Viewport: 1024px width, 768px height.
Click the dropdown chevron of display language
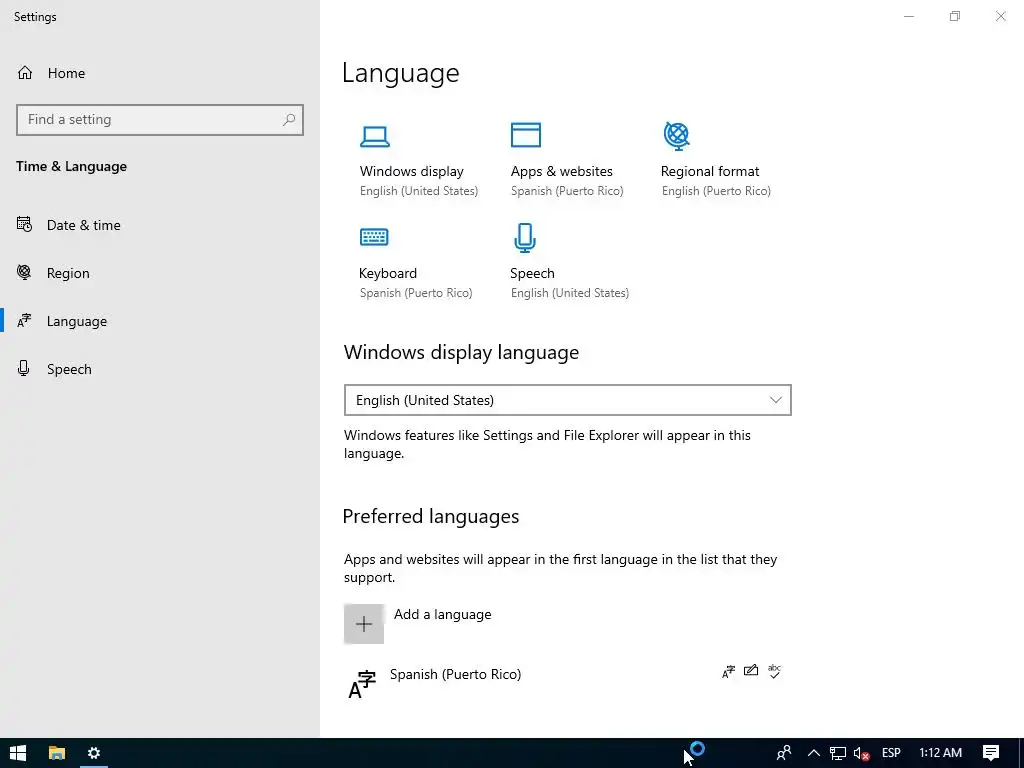point(775,400)
